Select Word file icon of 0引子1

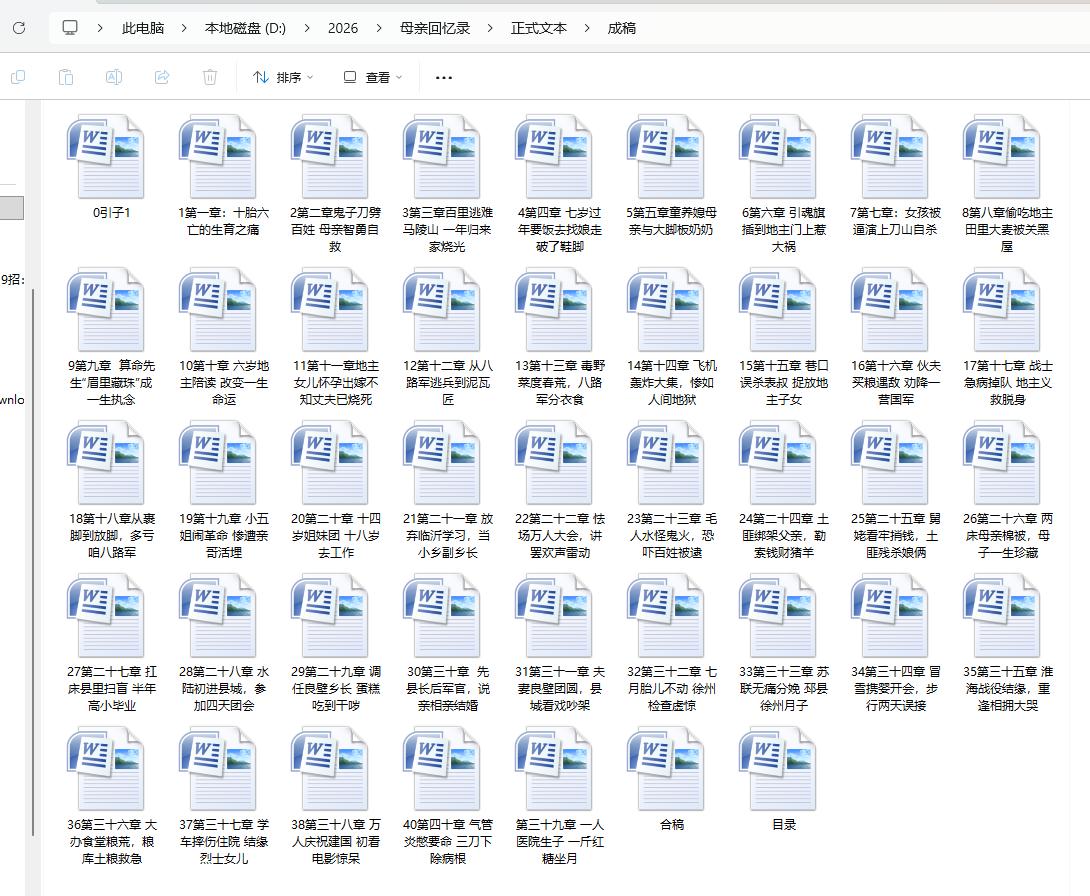[105, 157]
